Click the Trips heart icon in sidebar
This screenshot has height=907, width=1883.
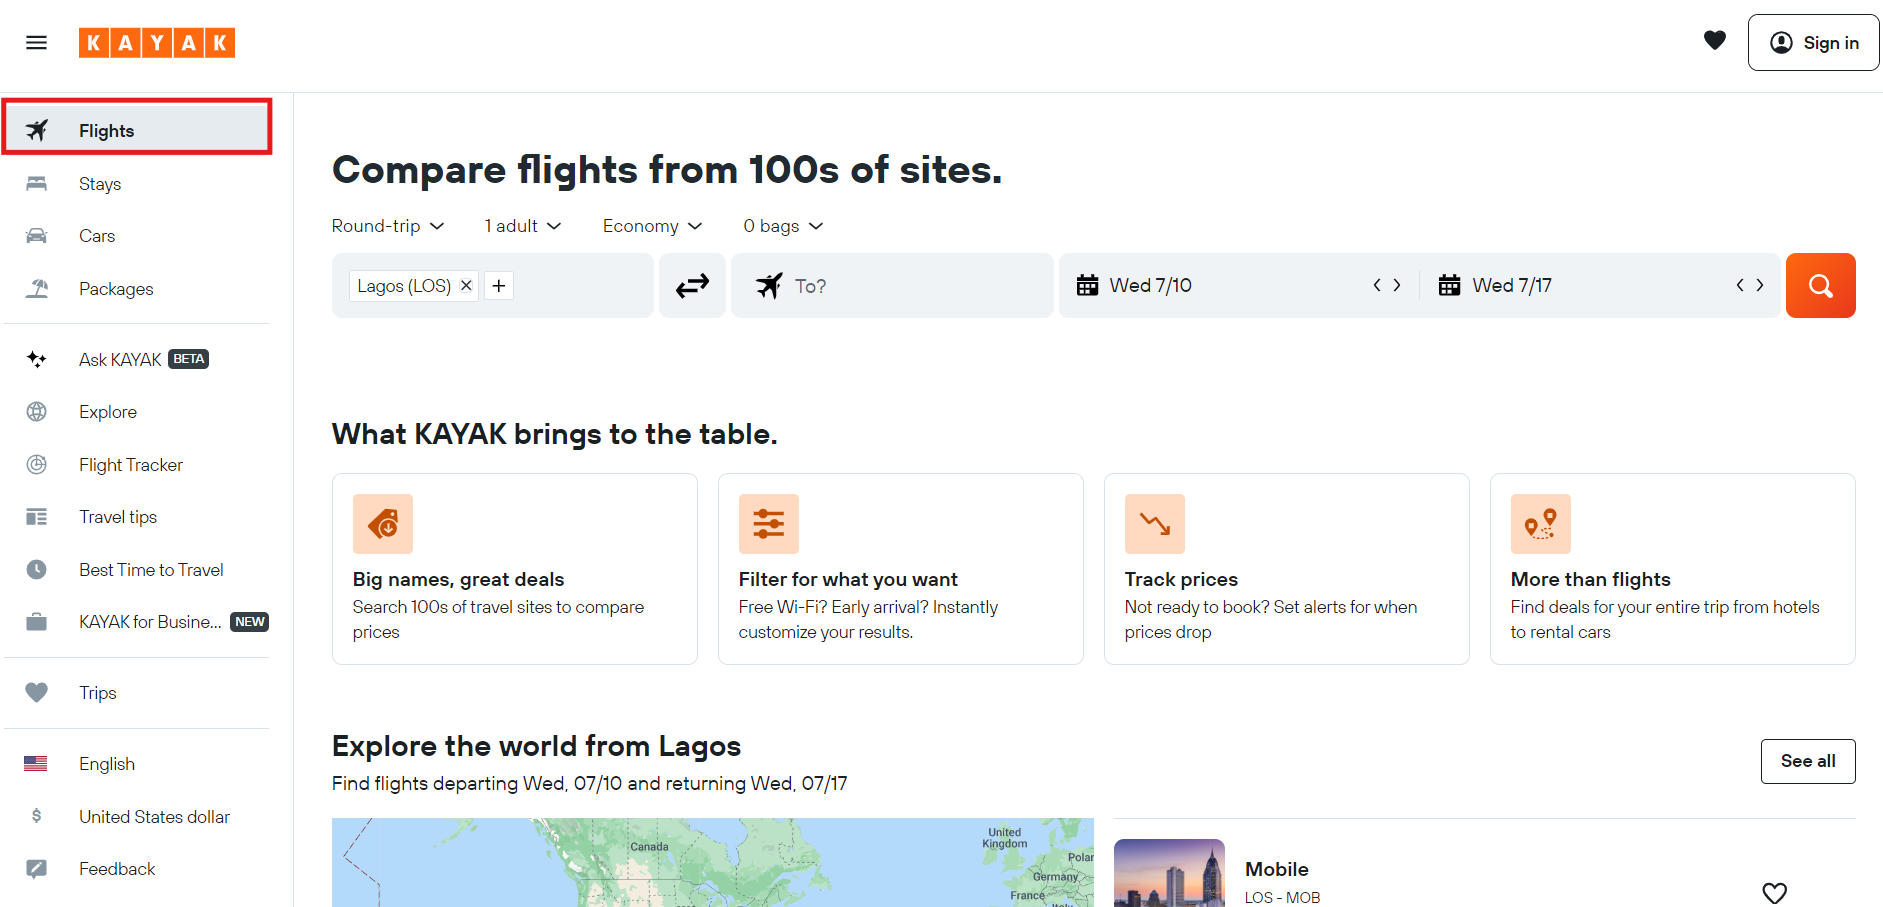click(x=37, y=693)
